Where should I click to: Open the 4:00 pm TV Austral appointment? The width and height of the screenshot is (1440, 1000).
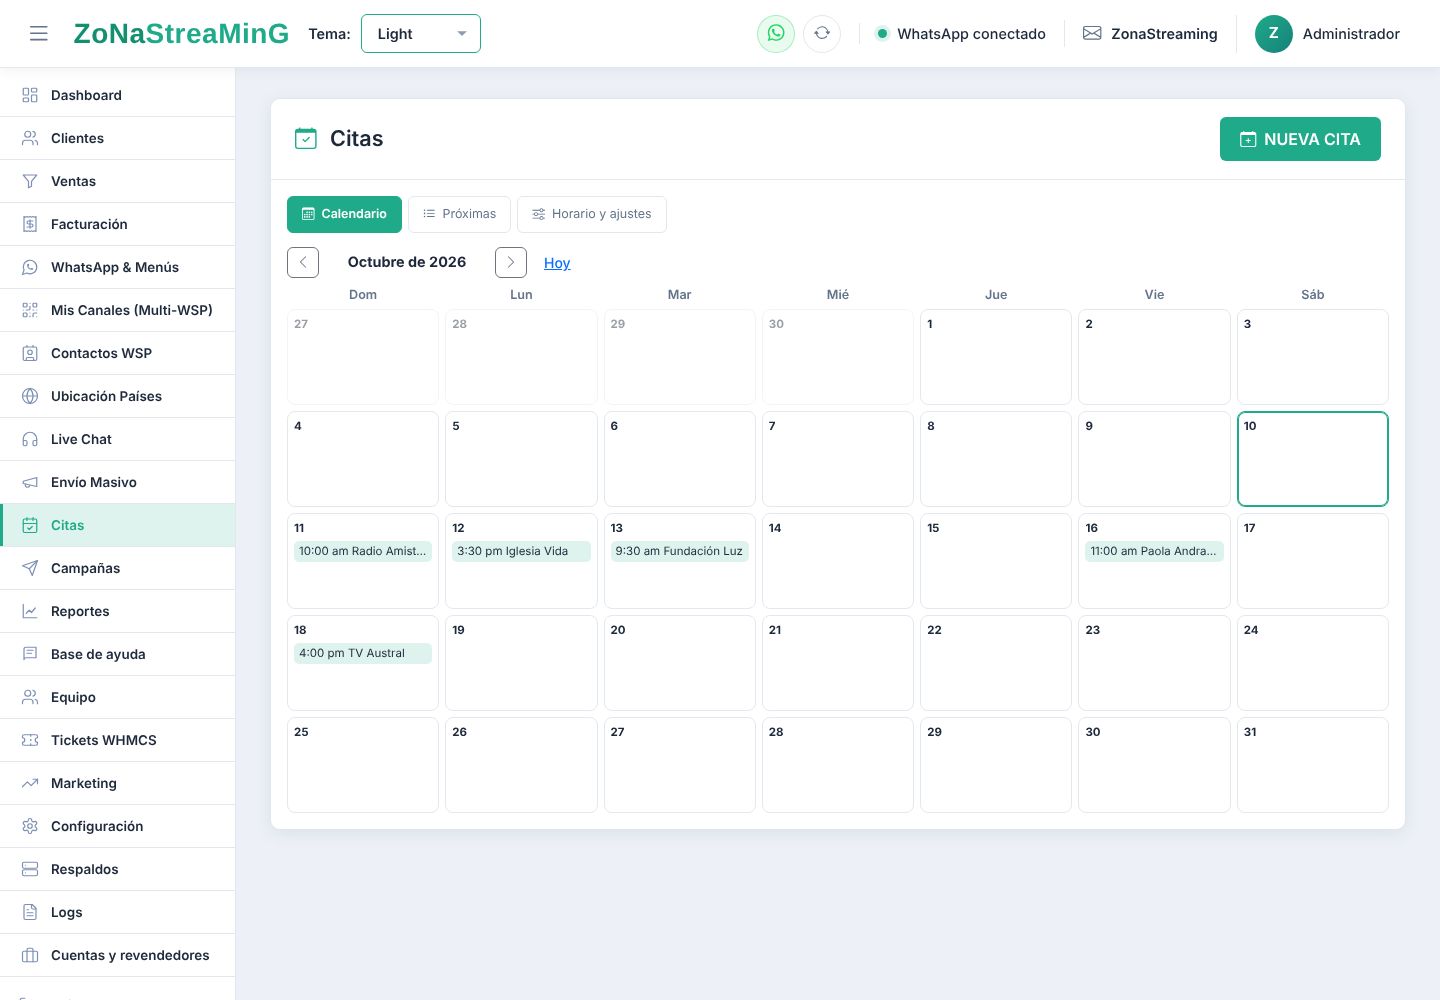point(363,653)
